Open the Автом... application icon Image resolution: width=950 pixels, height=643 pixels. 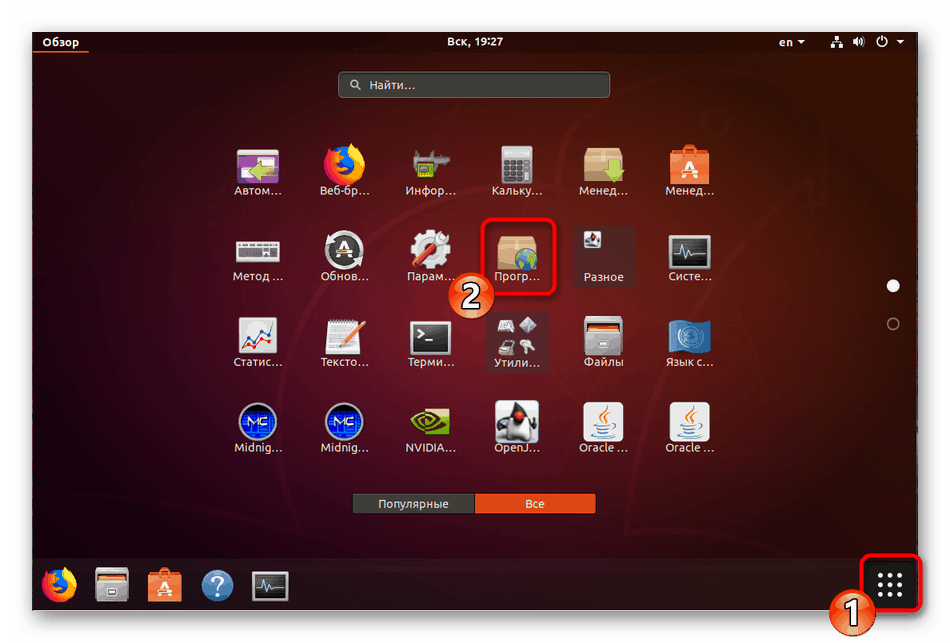tap(257, 172)
